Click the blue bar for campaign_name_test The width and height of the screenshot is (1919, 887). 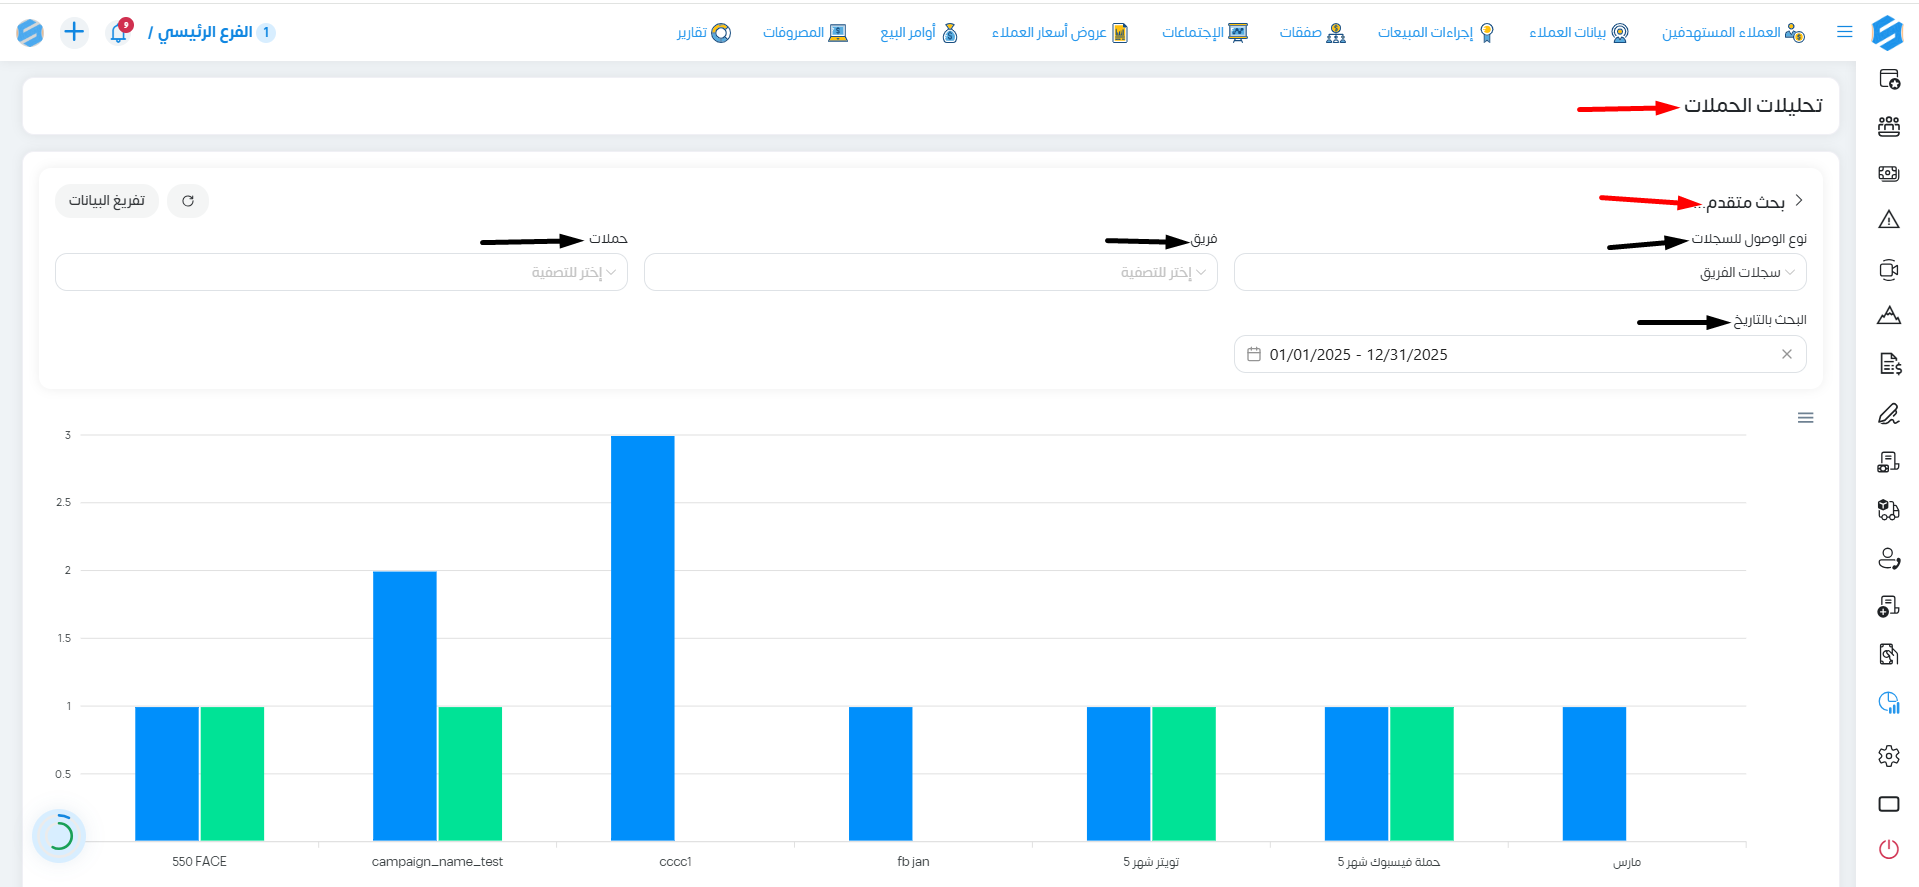pyautogui.click(x=405, y=706)
